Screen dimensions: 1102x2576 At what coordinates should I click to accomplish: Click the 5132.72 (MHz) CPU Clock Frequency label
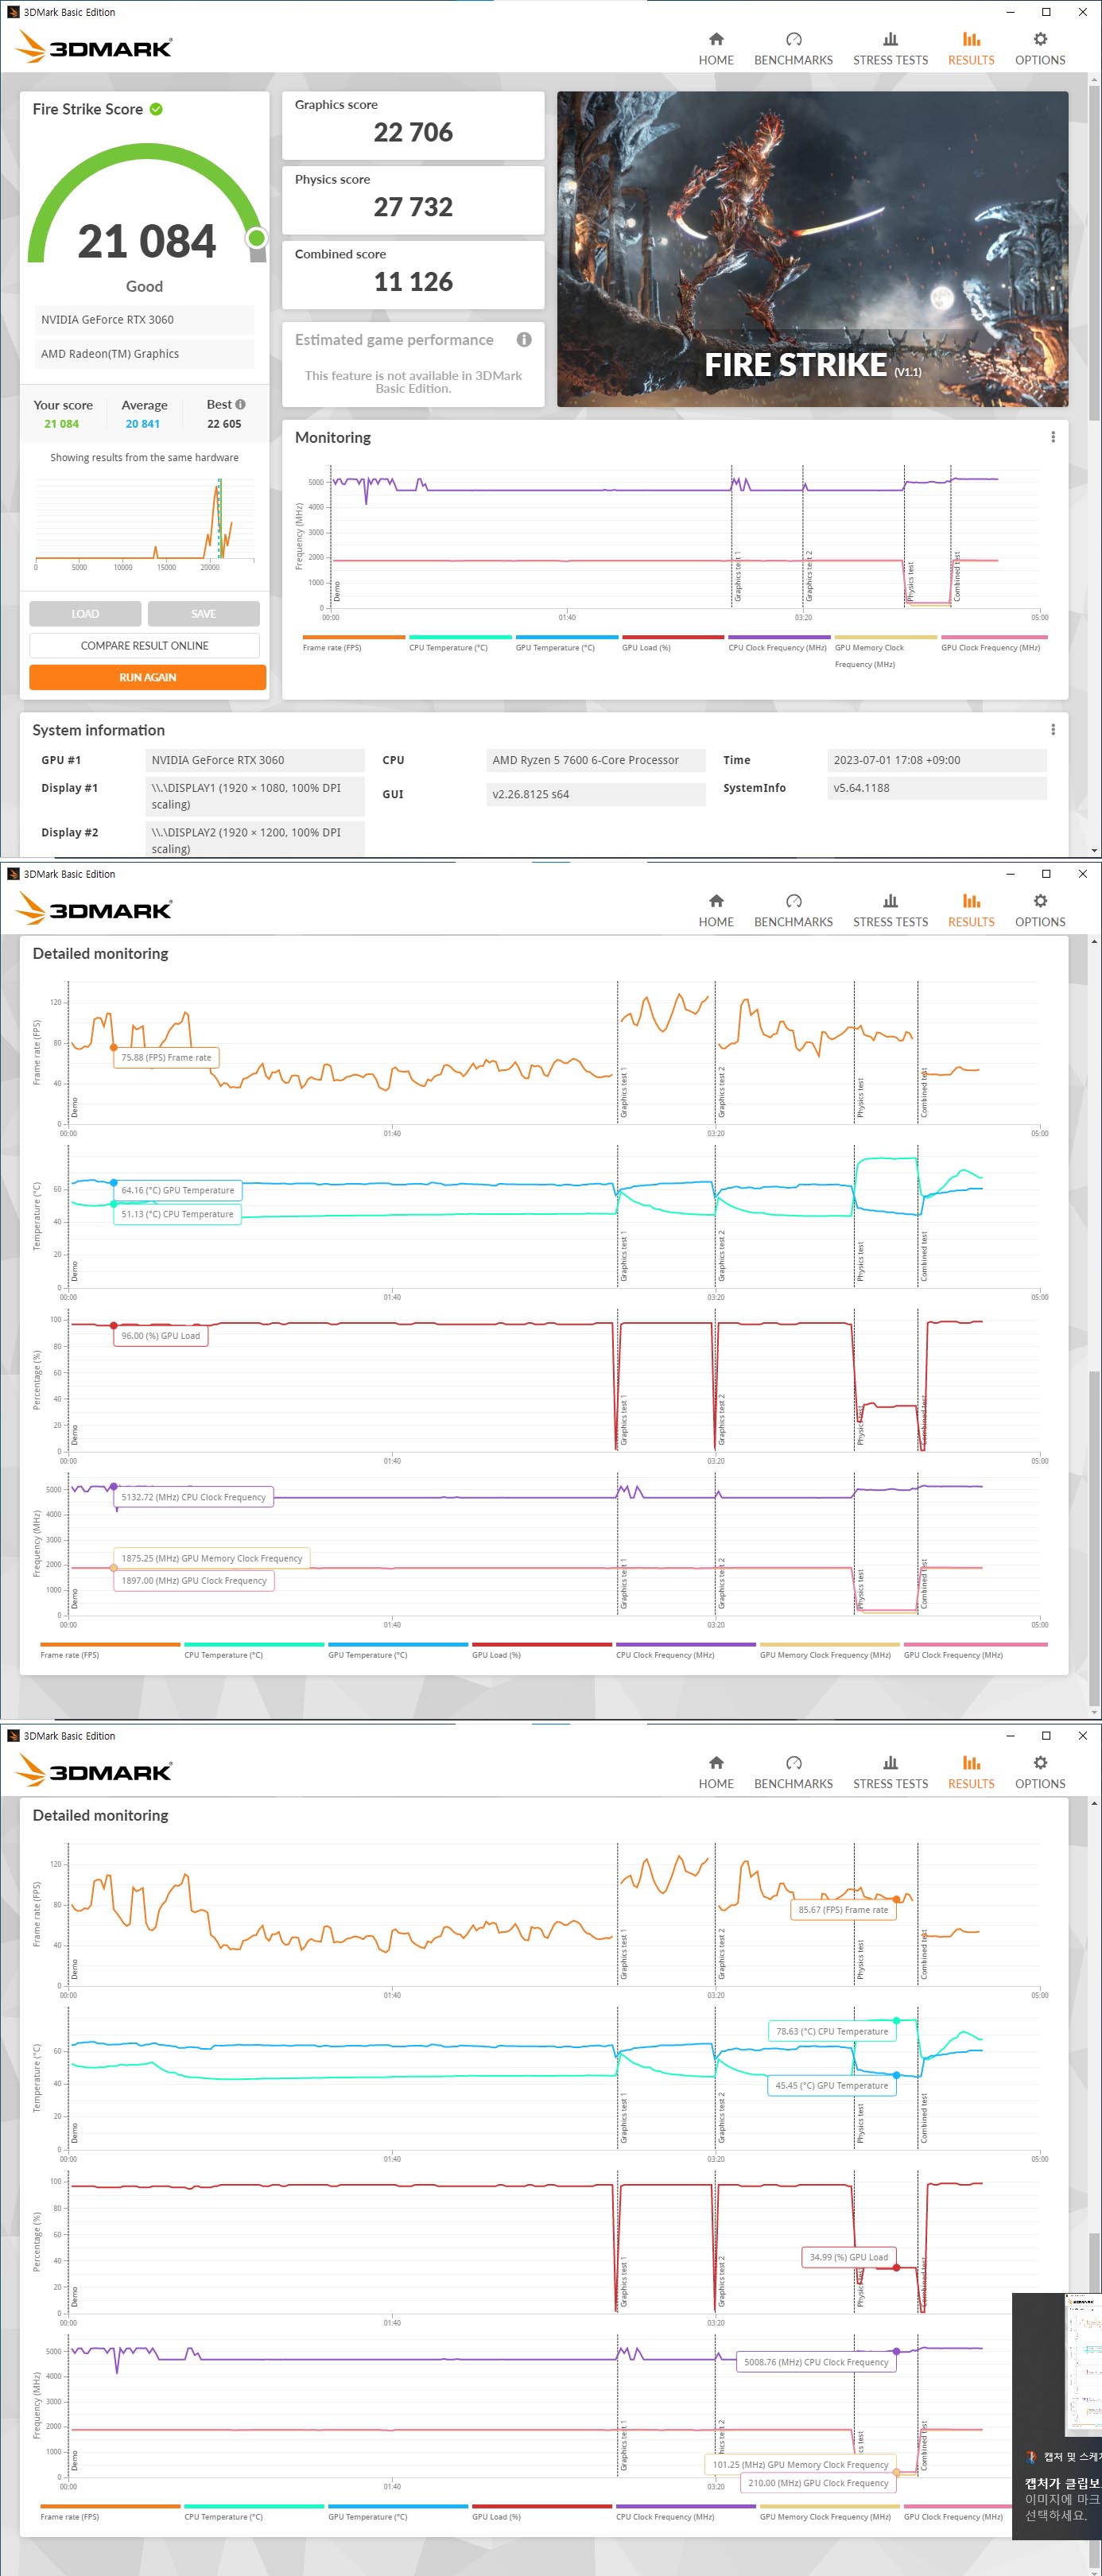tap(193, 1497)
